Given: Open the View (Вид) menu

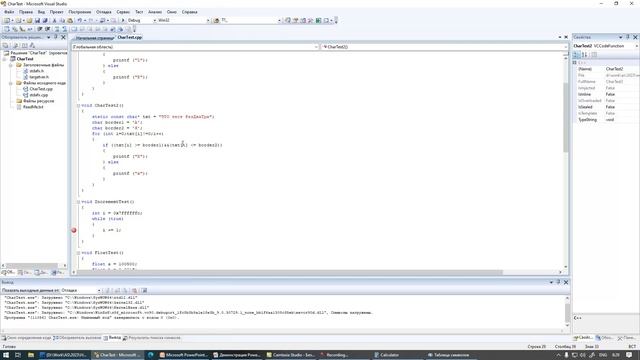Looking at the screenshot, I should 41,12.
